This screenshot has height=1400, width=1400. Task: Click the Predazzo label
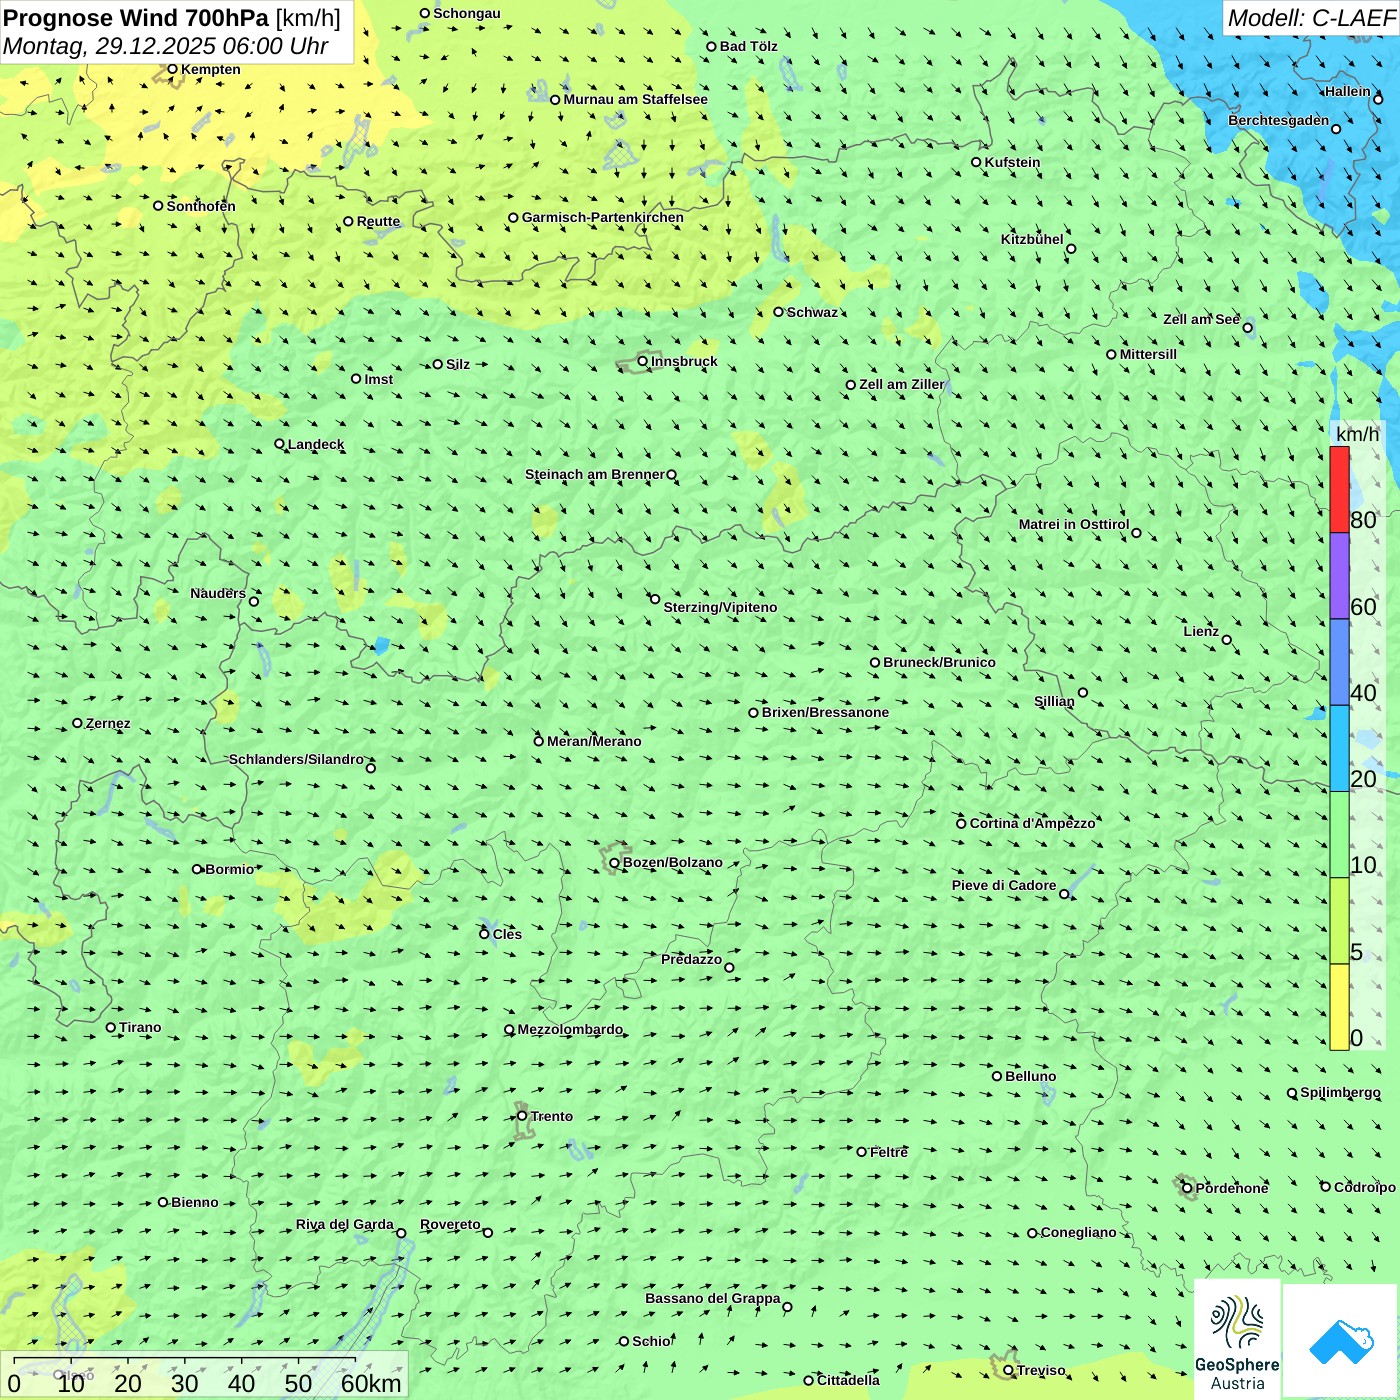click(691, 959)
